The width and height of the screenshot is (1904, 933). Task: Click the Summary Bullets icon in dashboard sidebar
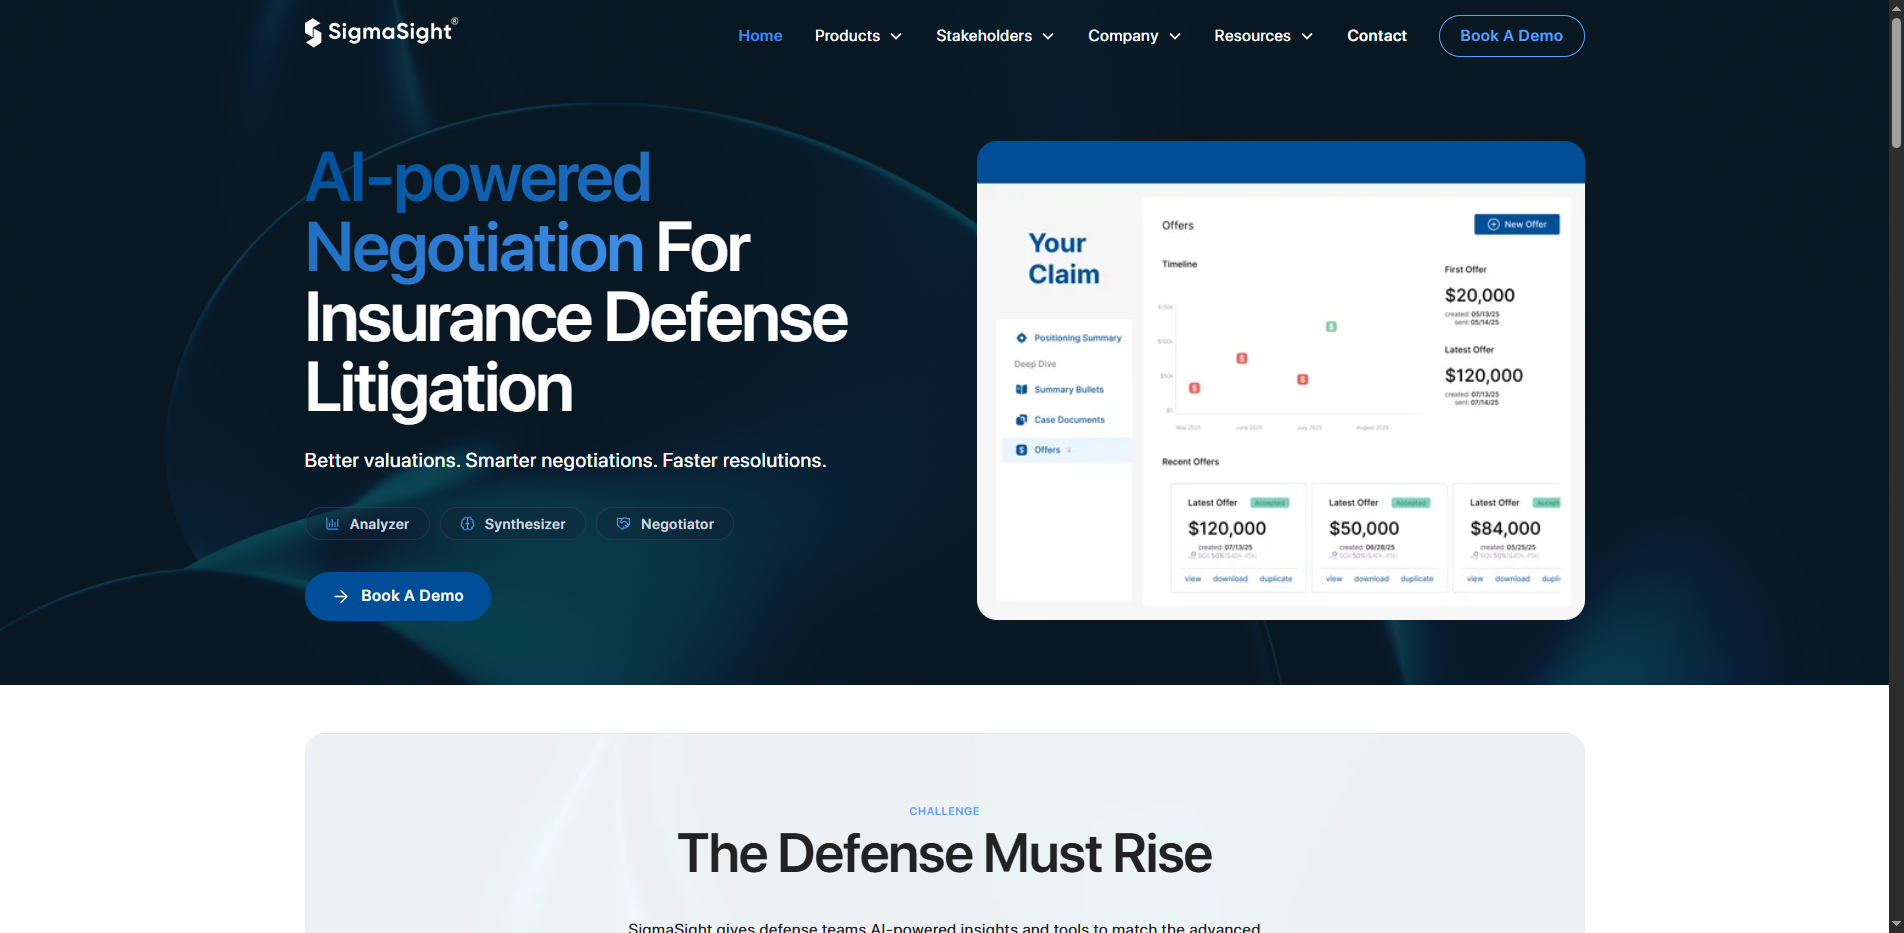1021,390
